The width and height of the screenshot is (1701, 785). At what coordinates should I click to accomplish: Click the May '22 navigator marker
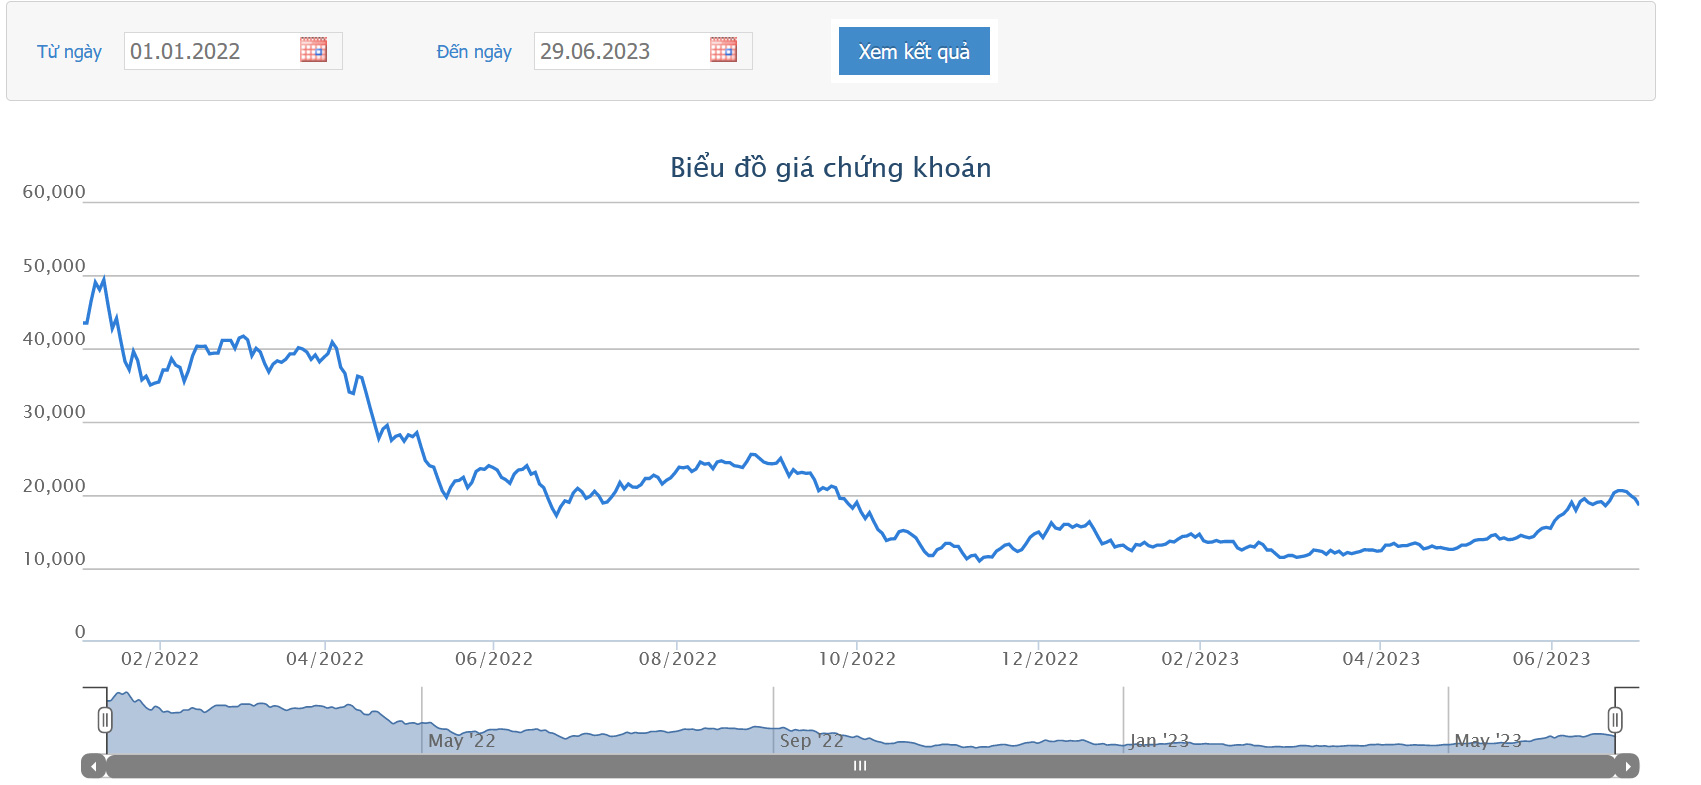462,741
